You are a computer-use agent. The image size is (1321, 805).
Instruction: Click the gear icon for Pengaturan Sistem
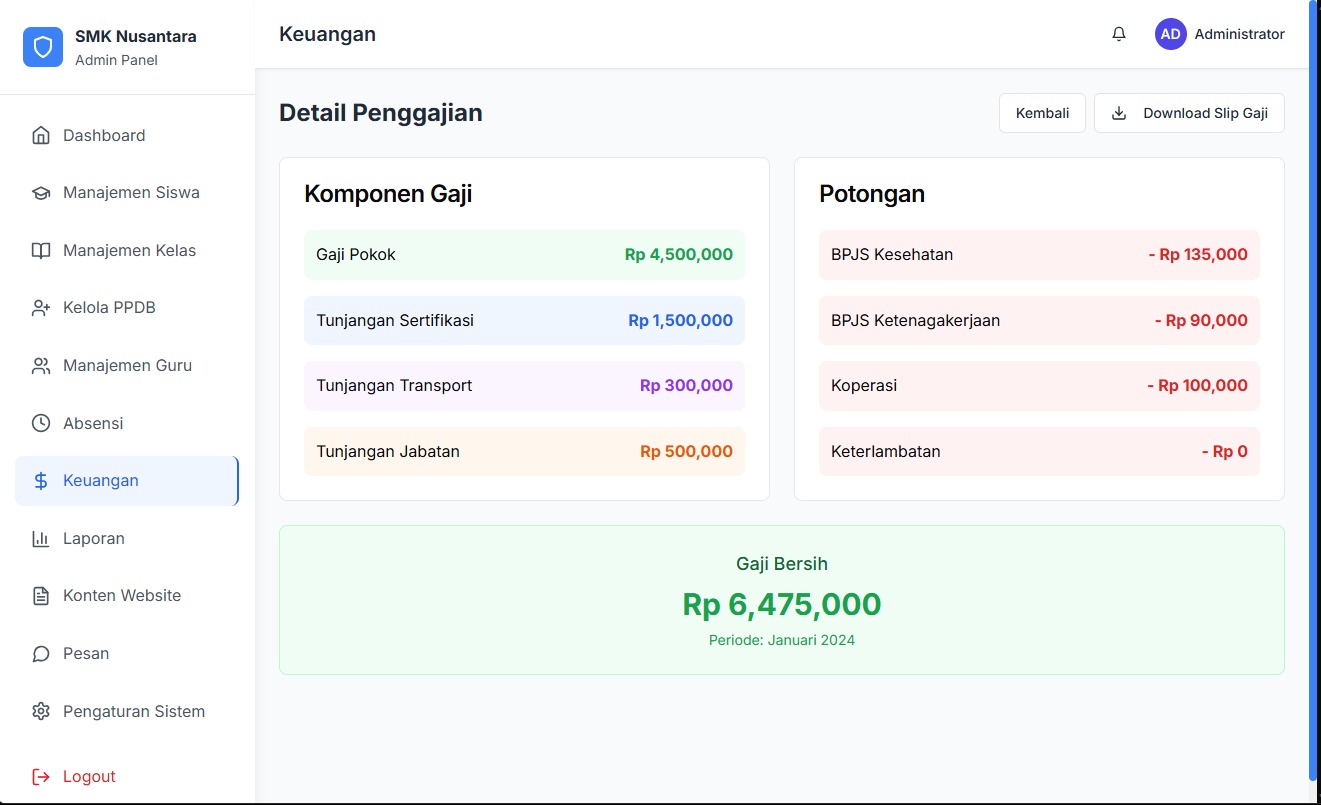[41, 711]
